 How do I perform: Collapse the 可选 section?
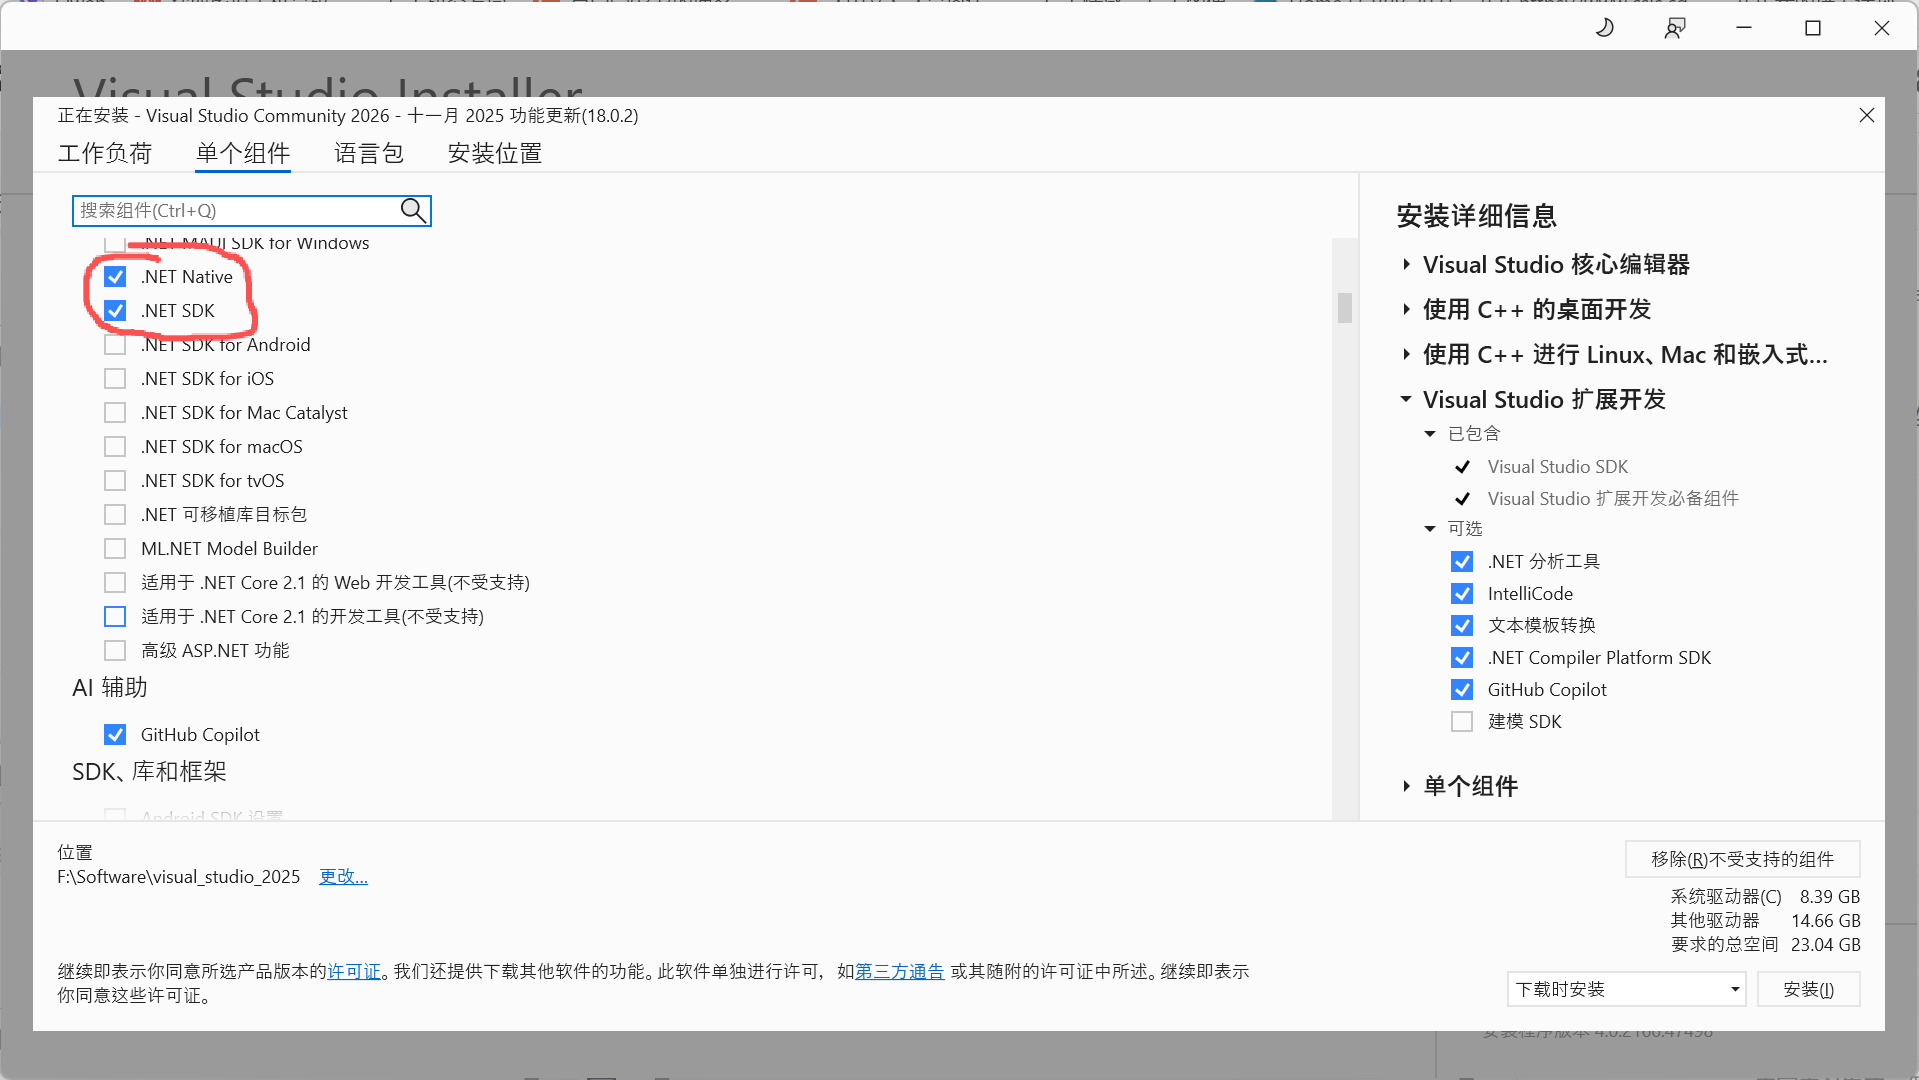(1430, 529)
